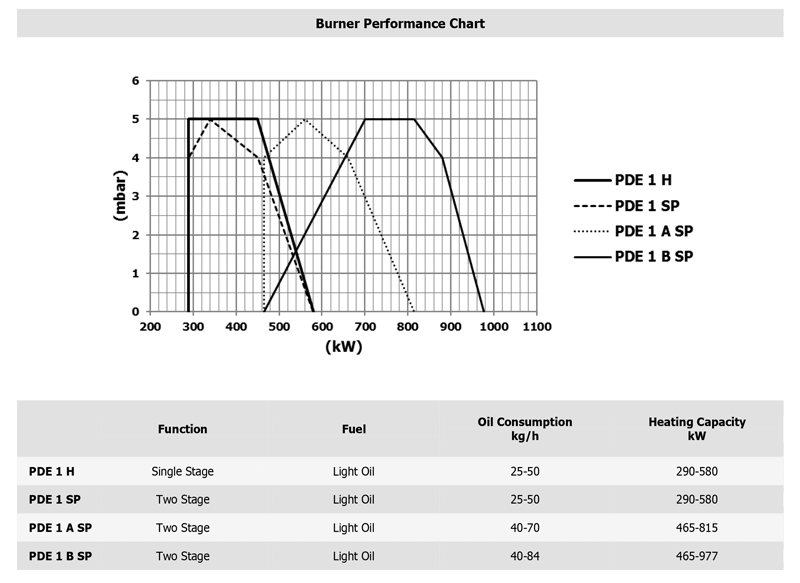Click the 40-70 oil consumption cell
Image resolution: width=800 pixels, height=583 pixels.
click(525, 528)
